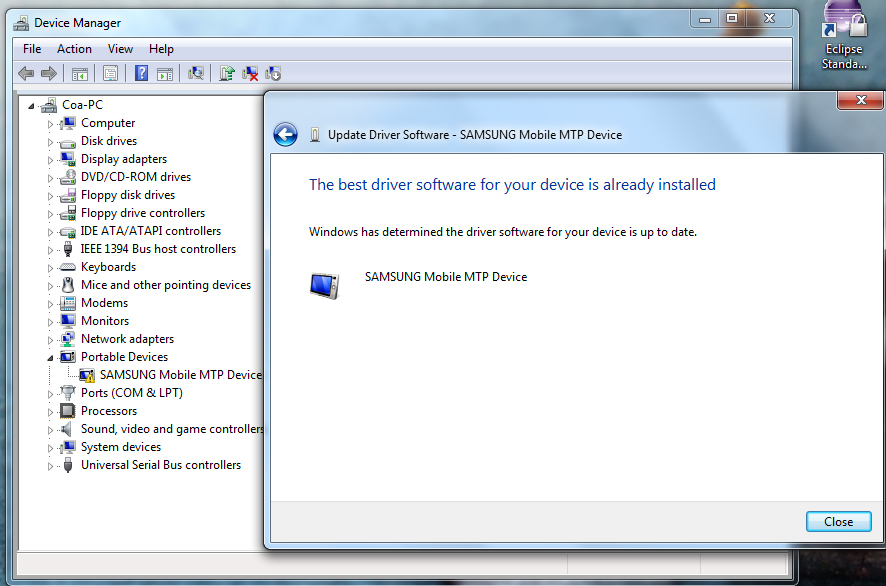Viewport: 886px width, 586px height.
Task: Select the Universal Serial Bus controllers icon
Action: coord(68,465)
